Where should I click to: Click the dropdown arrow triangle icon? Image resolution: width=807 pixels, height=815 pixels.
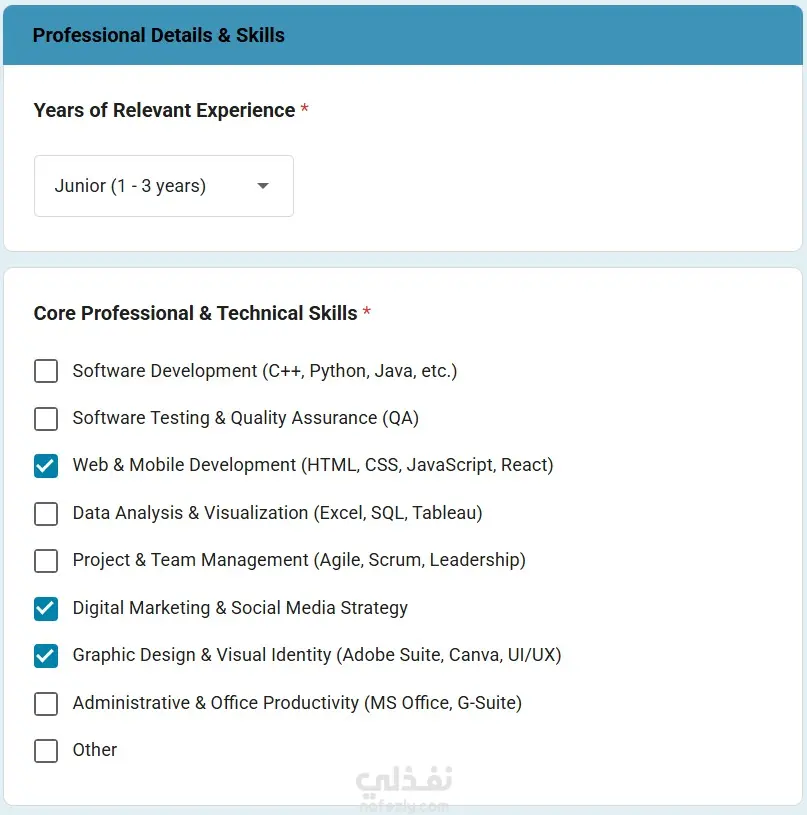pos(263,186)
